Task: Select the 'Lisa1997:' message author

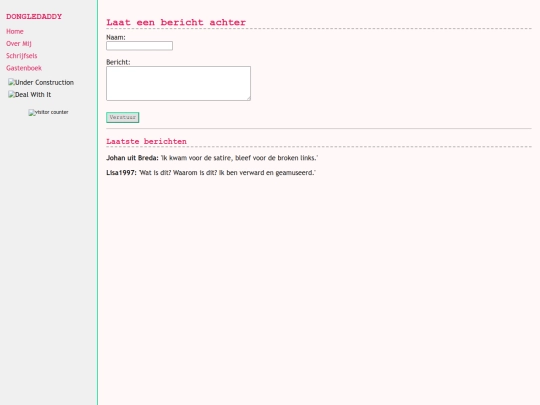Action: [x=121, y=173]
